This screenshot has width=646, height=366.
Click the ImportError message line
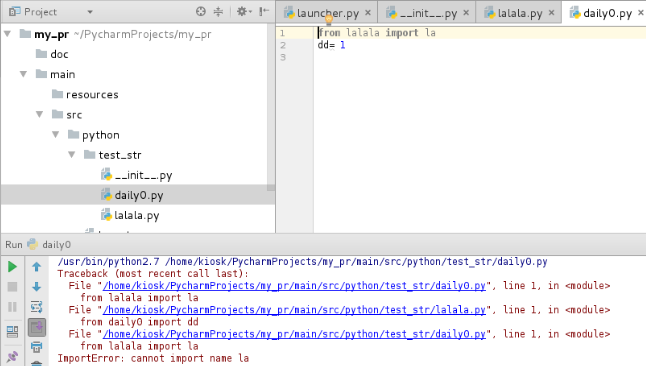[x=153, y=358]
